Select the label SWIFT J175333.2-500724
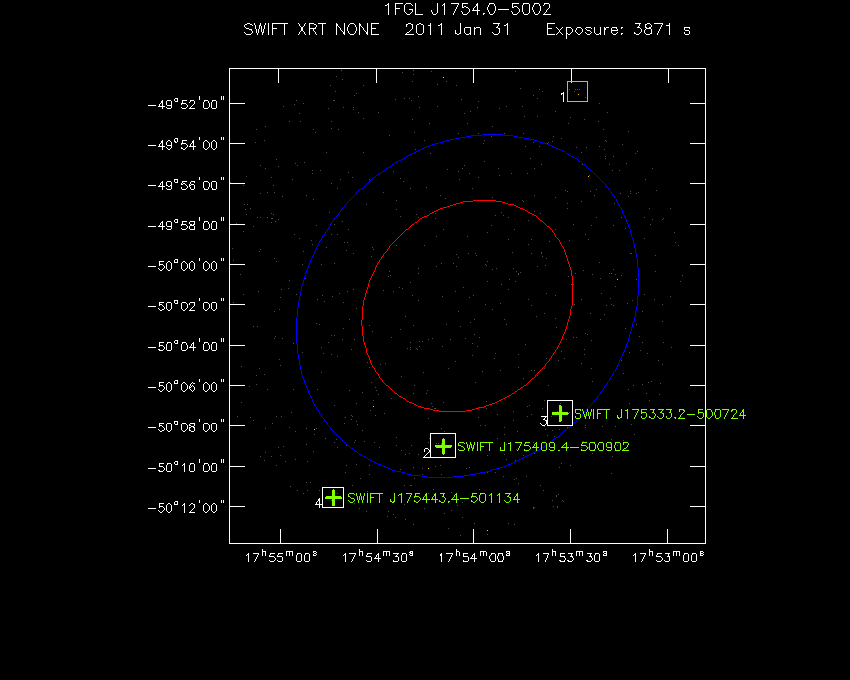The image size is (850, 680). (x=660, y=414)
